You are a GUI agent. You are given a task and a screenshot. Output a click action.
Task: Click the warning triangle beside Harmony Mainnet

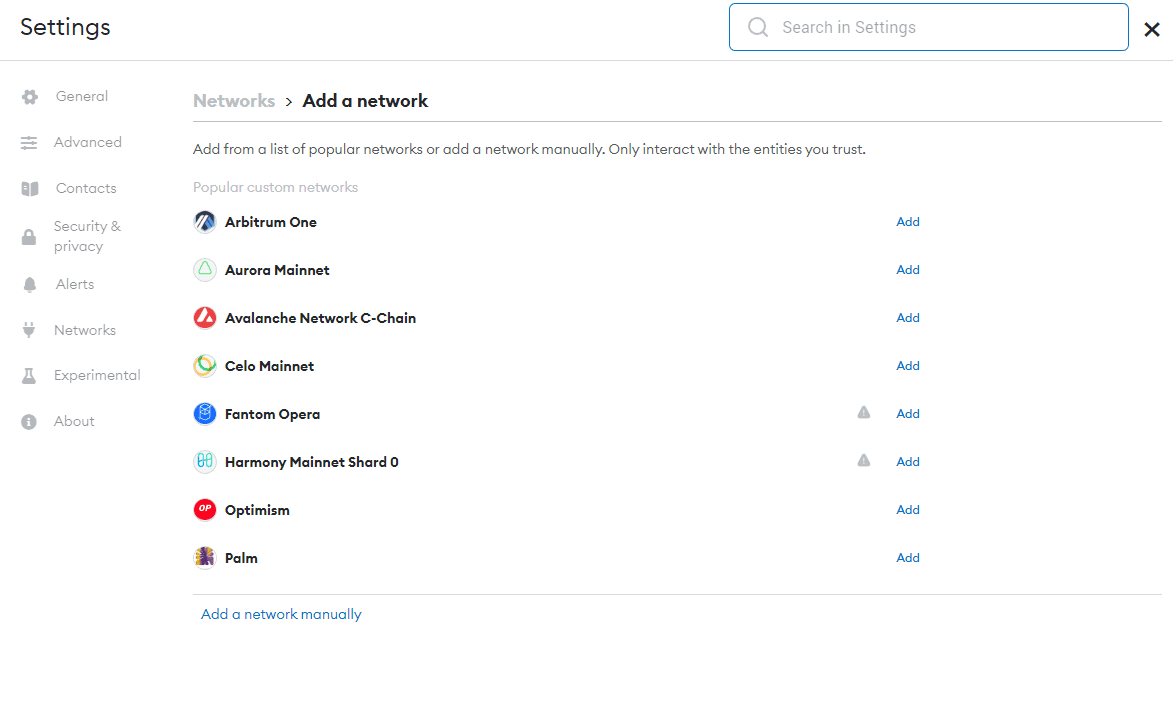pyautogui.click(x=864, y=460)
